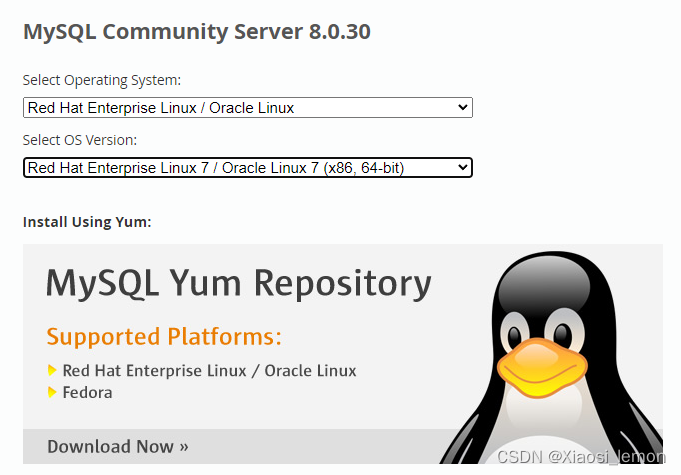Click the 'Select Operating System:' label

coord(102,80)
